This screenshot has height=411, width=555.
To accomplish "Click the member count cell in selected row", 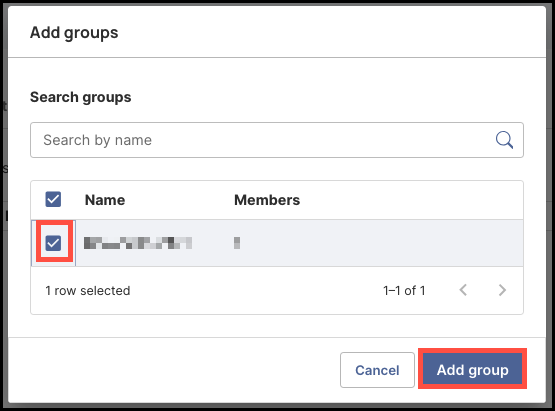I will 237,243.
